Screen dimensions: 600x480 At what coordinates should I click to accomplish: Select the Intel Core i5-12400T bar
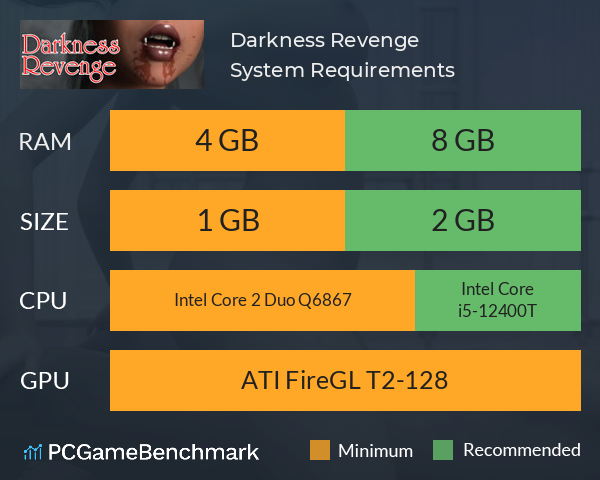point(498,300)
